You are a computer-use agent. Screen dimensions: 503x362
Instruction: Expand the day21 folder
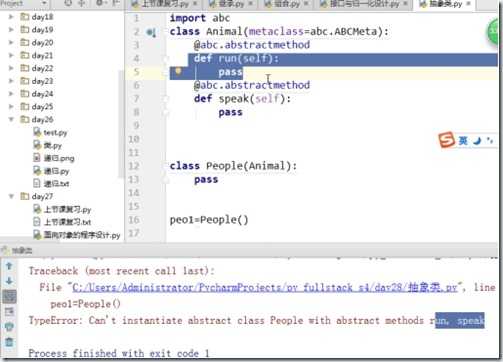[11, 55]
